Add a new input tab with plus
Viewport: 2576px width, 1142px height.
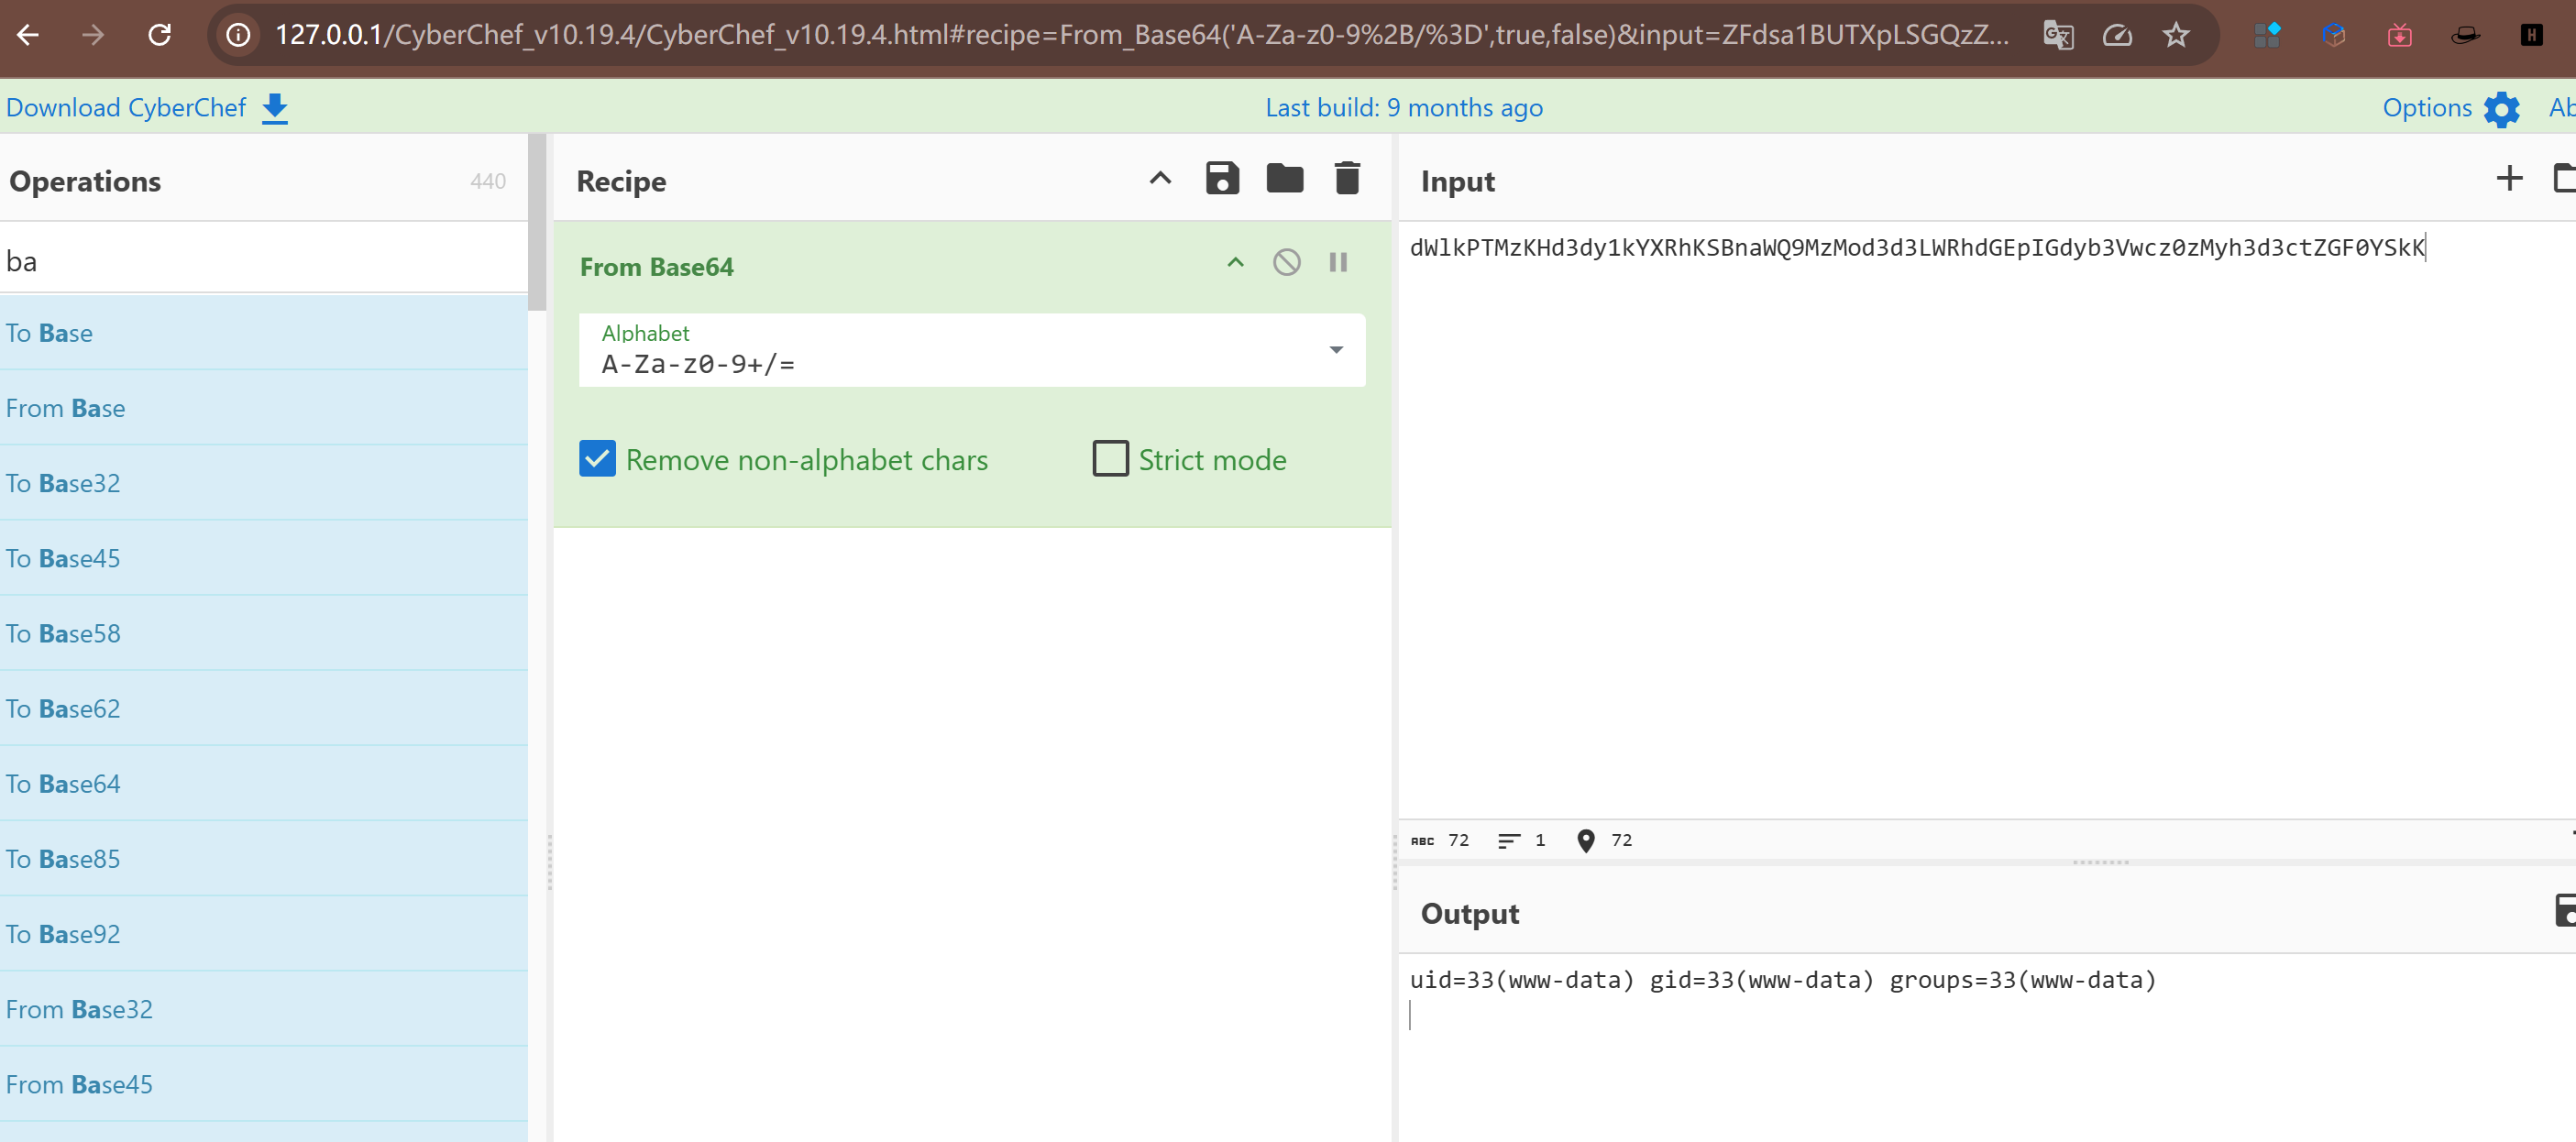point(2509,178)
